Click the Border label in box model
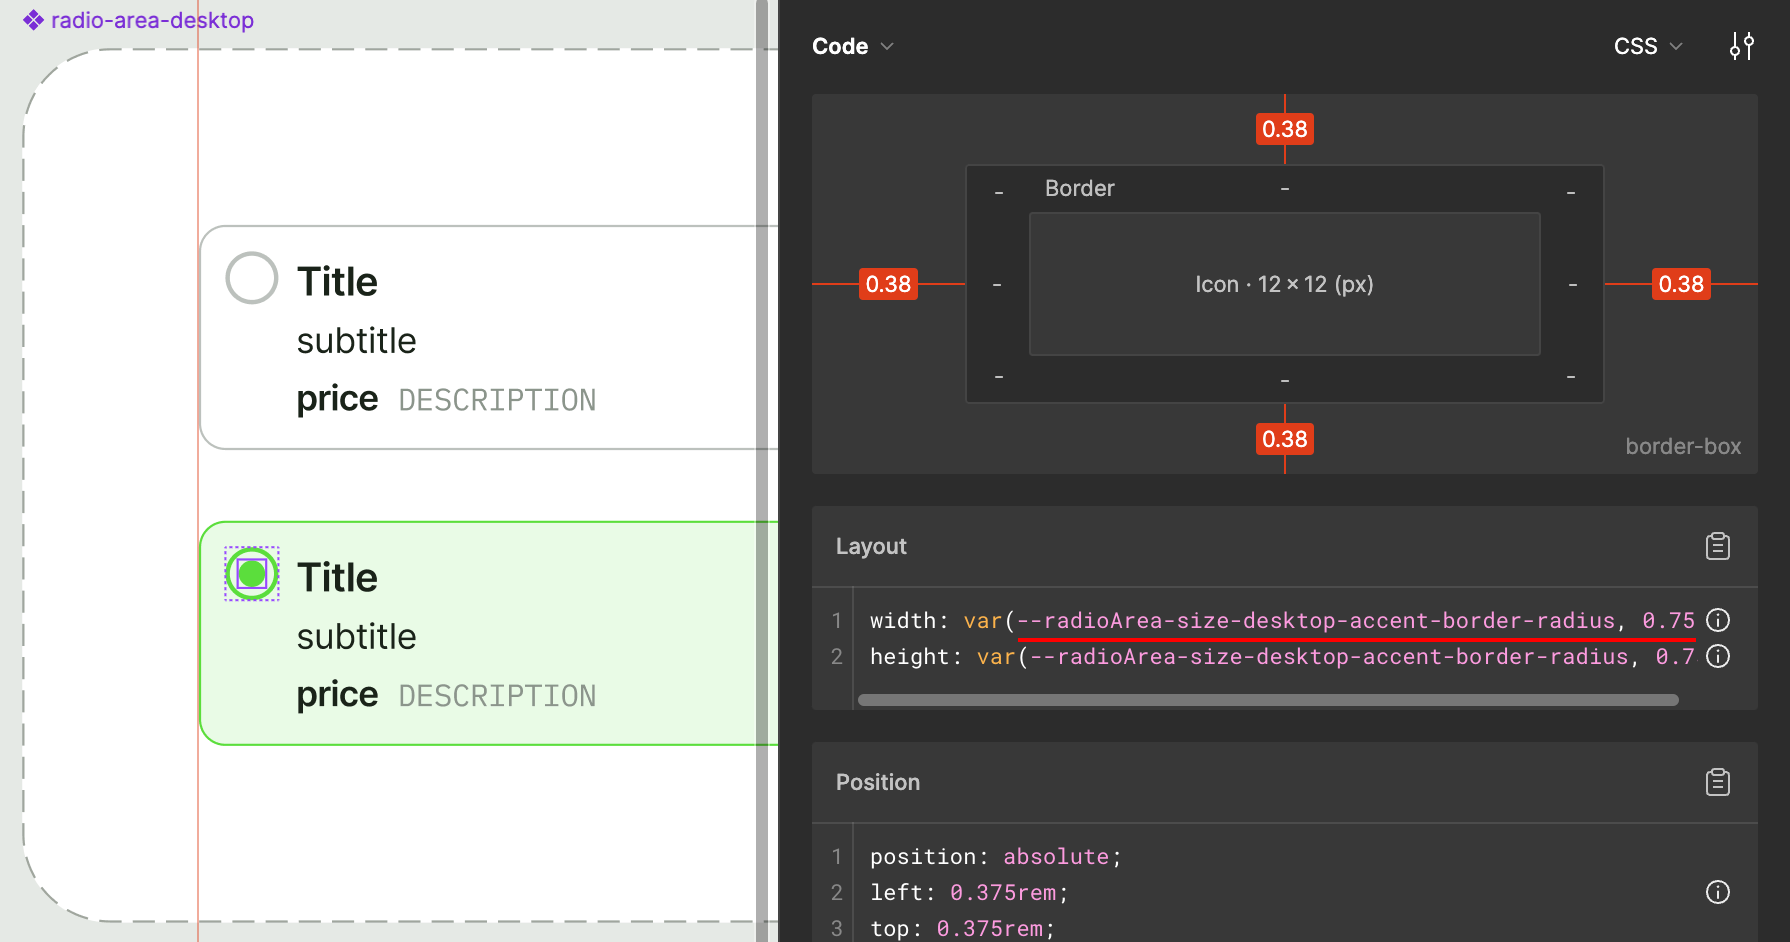 (1079, 188)
